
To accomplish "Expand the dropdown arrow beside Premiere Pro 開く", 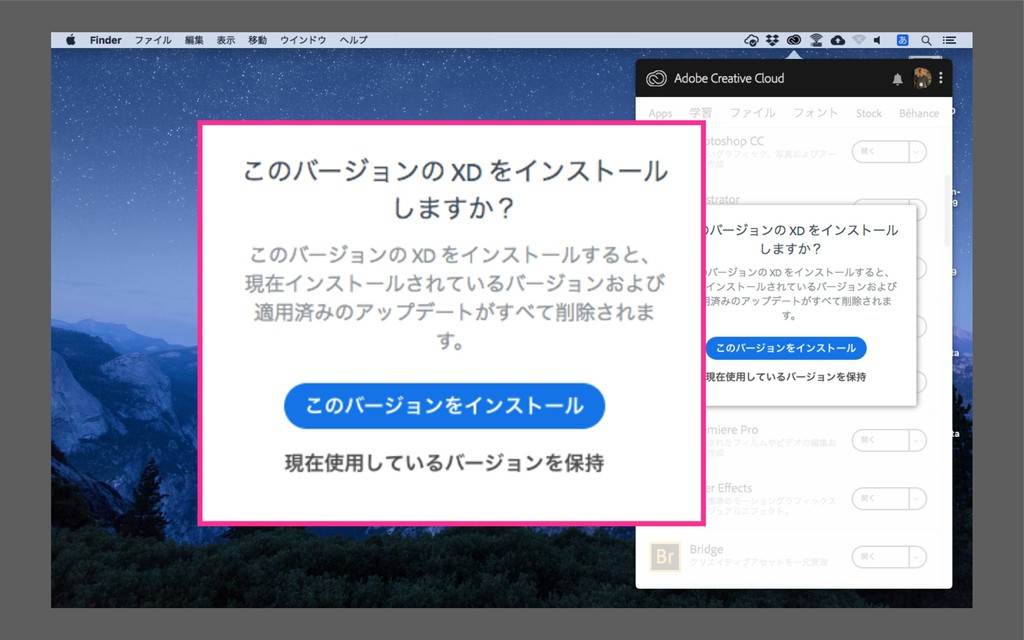I will 918,440.
